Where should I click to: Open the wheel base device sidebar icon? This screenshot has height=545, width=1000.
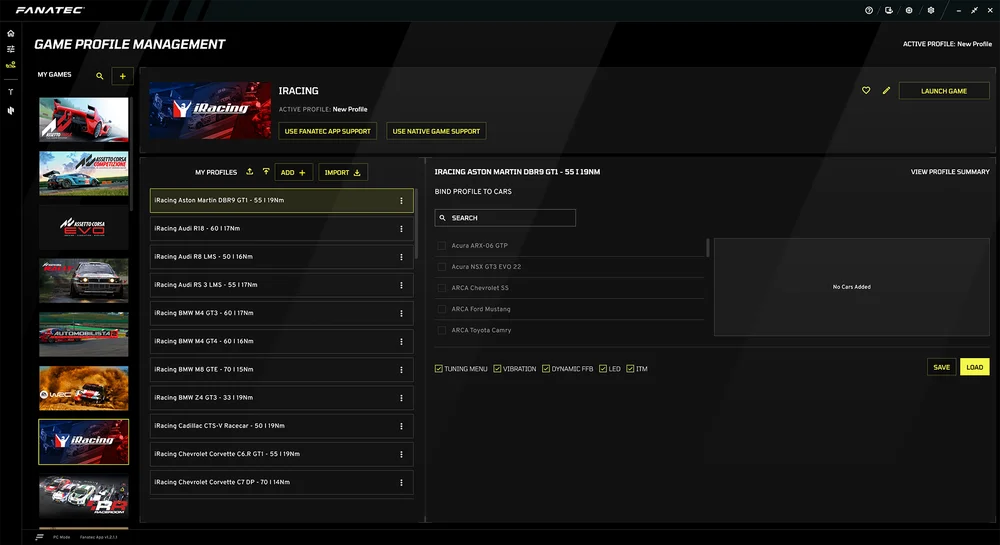[11, 92]
